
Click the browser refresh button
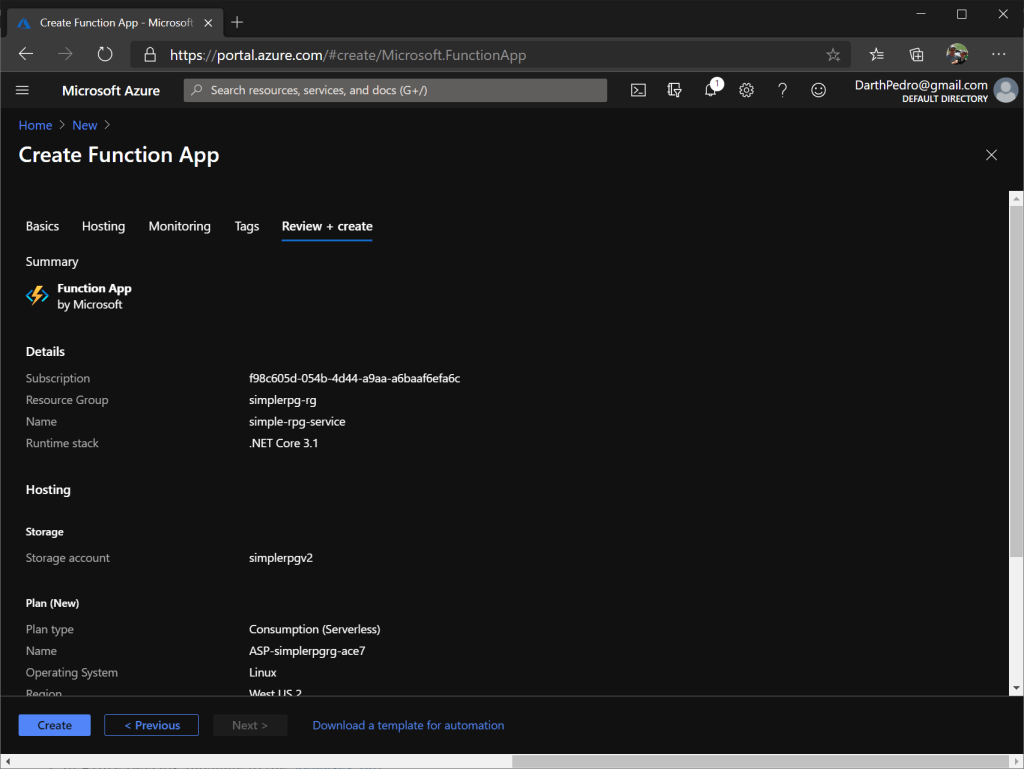point(105,55)
